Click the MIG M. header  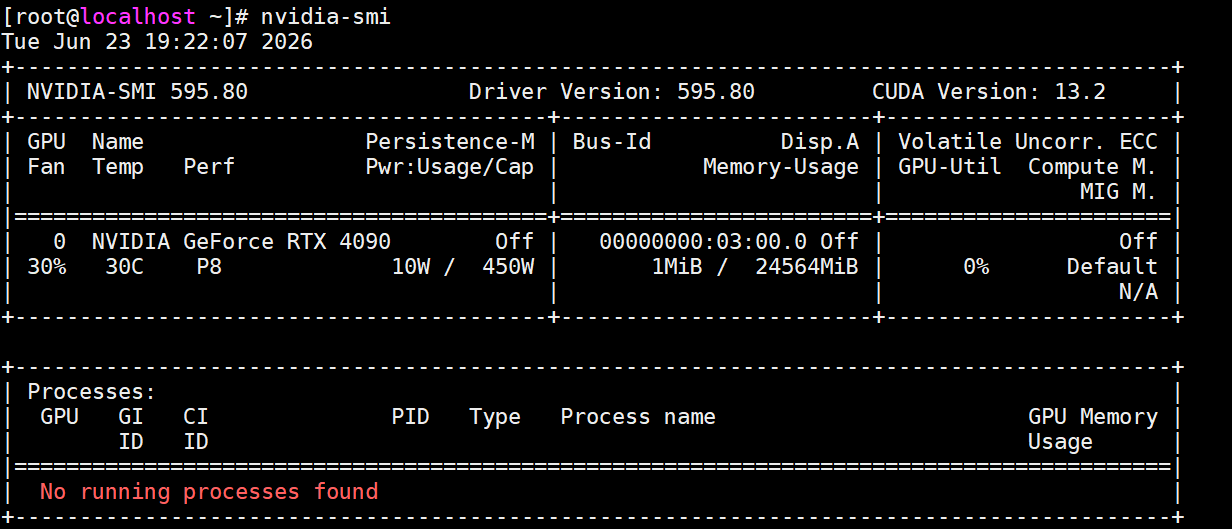(1119, 192)
